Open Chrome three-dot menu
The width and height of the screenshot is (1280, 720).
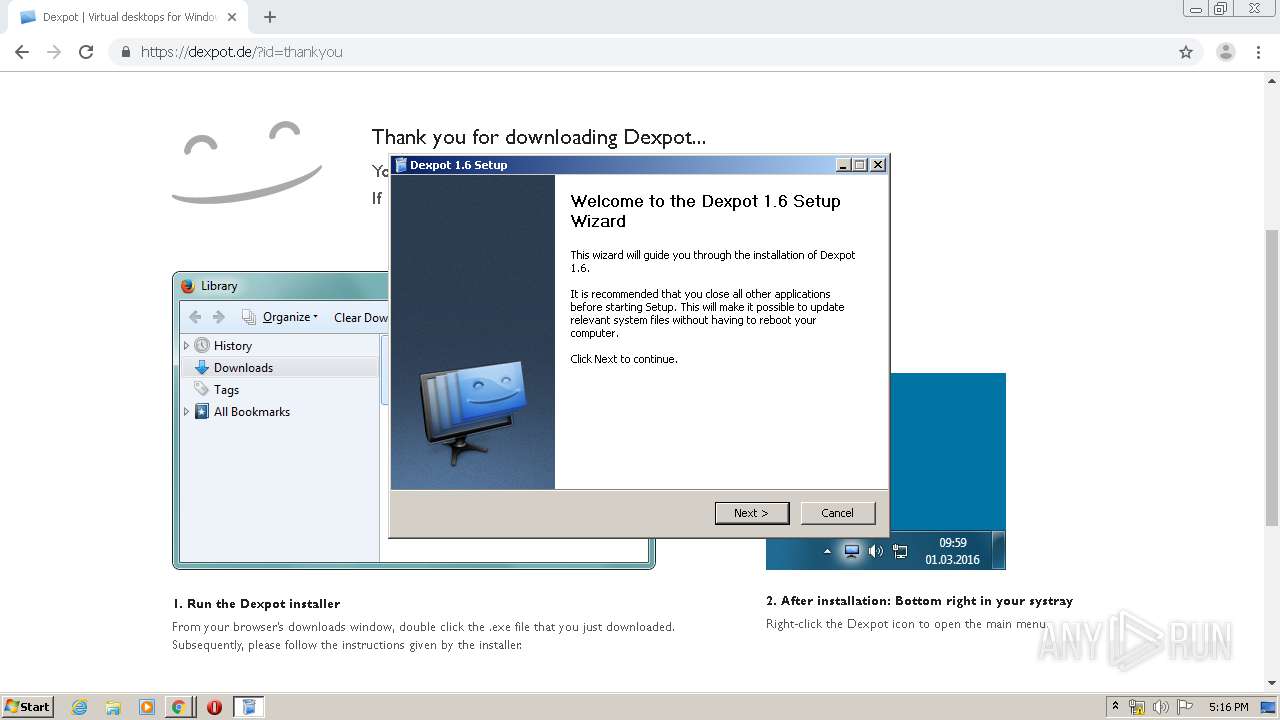1259,52
